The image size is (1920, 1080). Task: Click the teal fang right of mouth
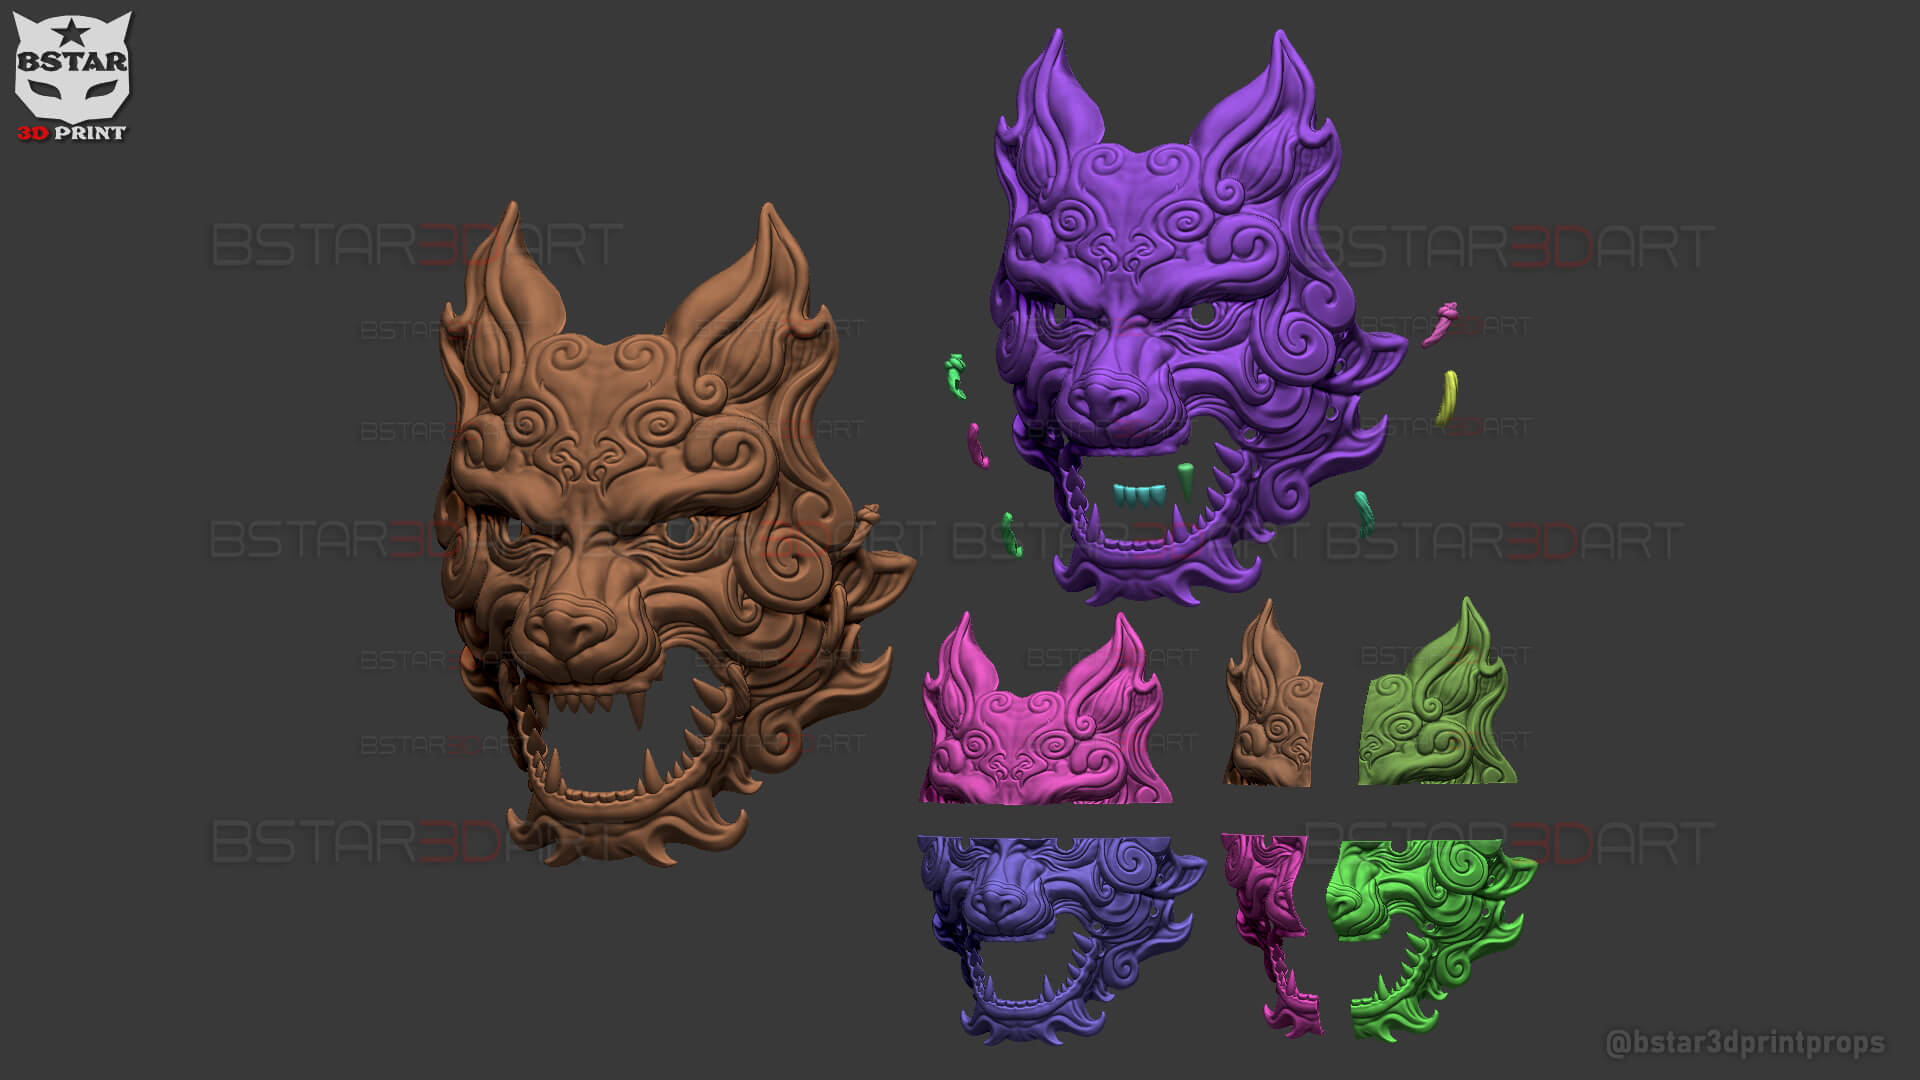[1364, 510]
